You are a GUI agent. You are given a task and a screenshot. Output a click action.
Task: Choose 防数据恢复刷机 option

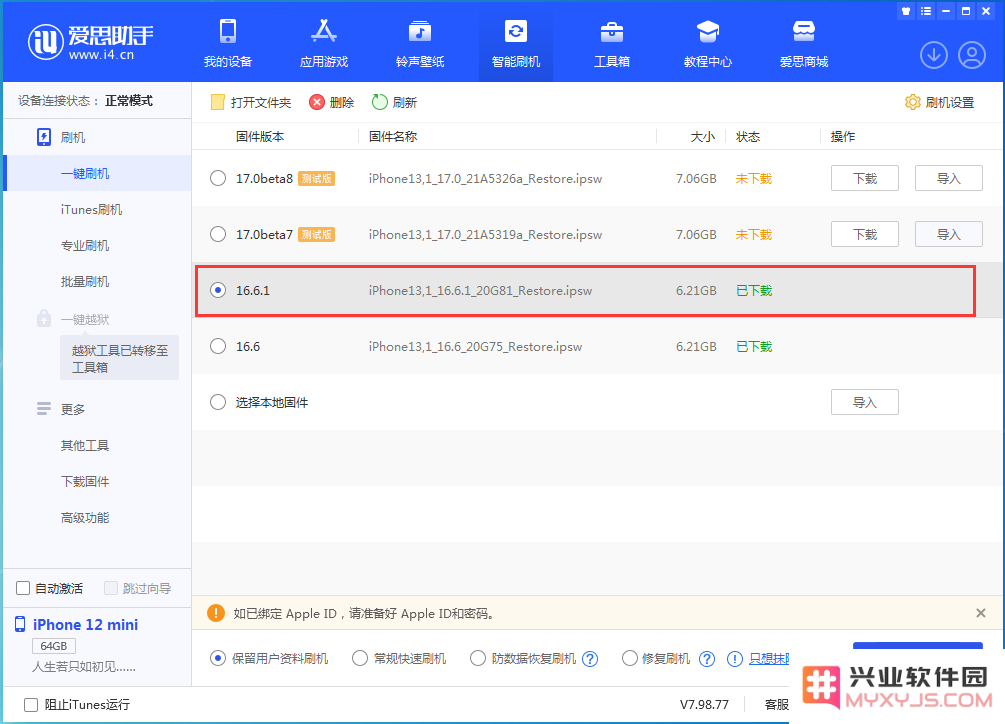click(x=478, y=658)
